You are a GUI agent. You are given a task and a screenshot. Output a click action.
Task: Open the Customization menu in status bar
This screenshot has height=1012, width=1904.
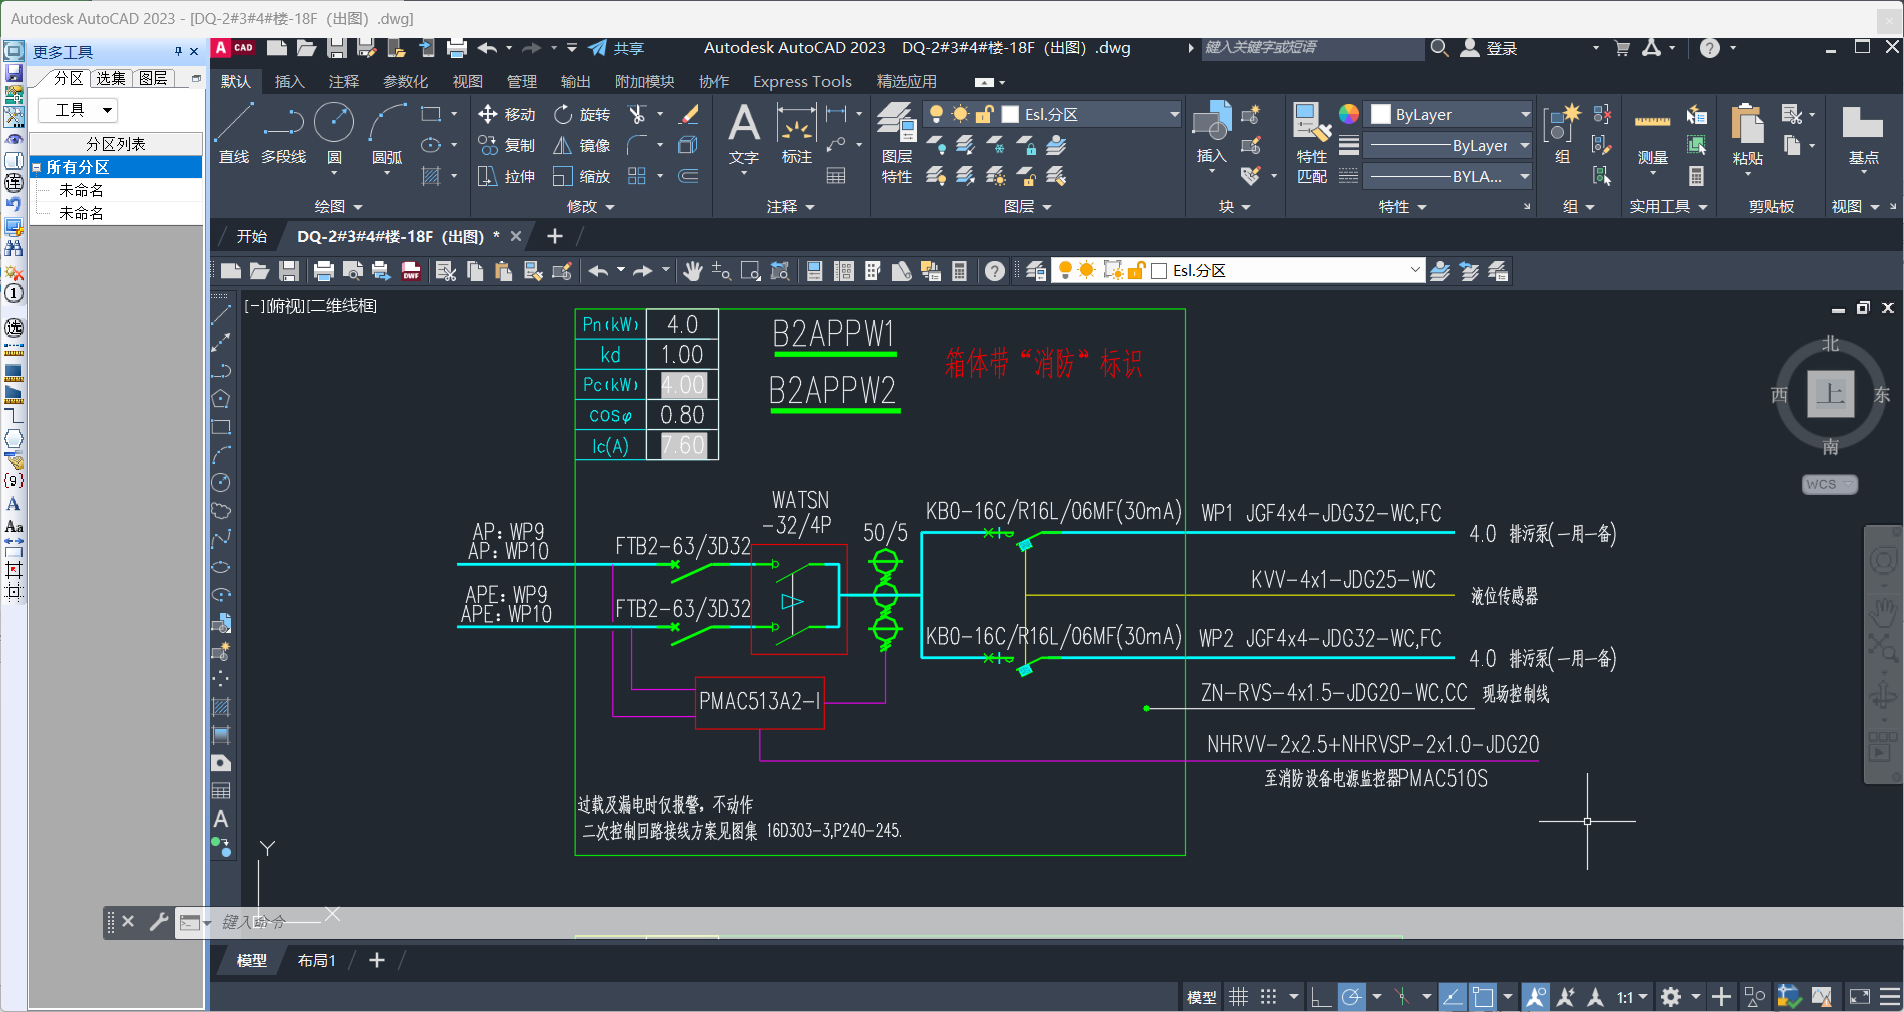[x=1890, y=997]
